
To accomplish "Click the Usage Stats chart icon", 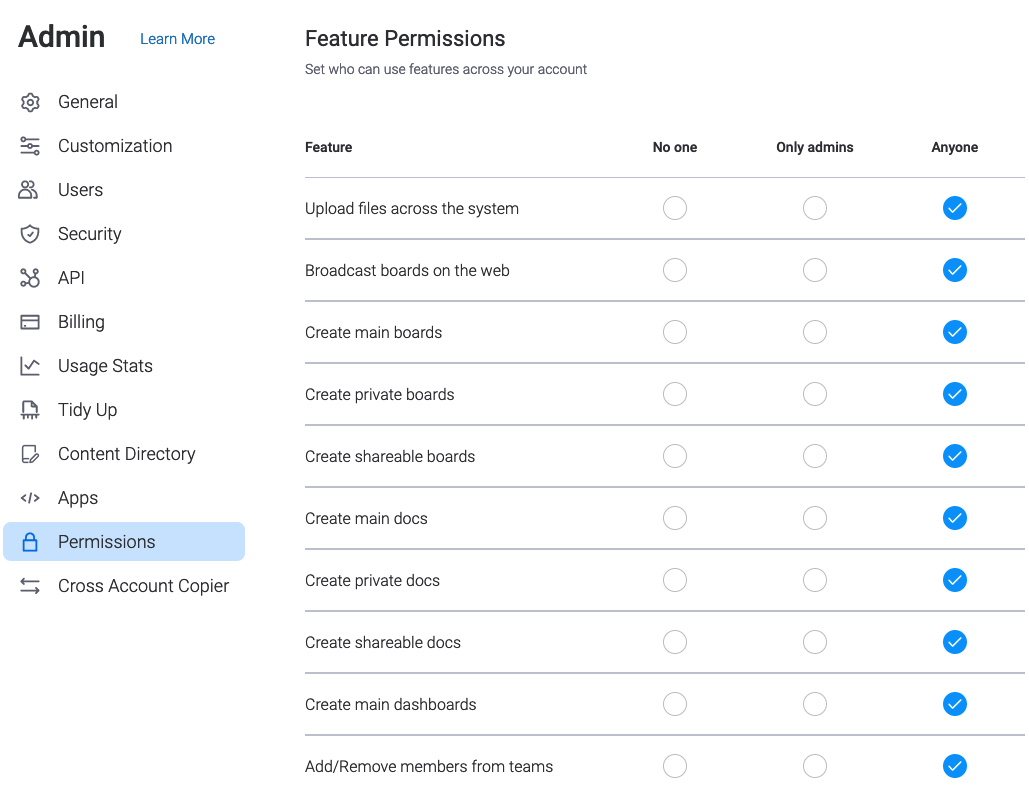I will coord(30,366).
